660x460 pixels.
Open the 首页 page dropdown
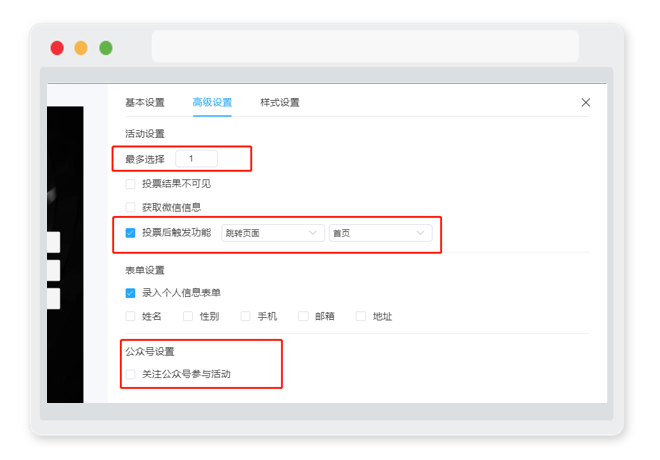pos(381,233)
